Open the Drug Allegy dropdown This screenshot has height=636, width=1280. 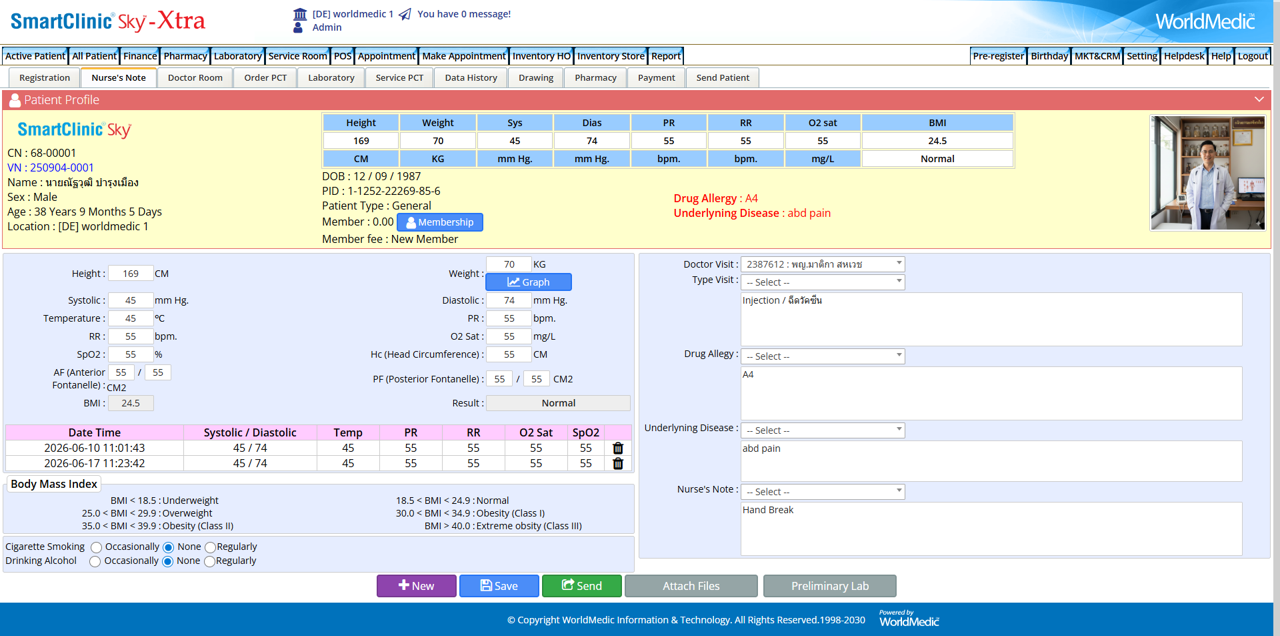pyautogui.click(x=822, y=356)
